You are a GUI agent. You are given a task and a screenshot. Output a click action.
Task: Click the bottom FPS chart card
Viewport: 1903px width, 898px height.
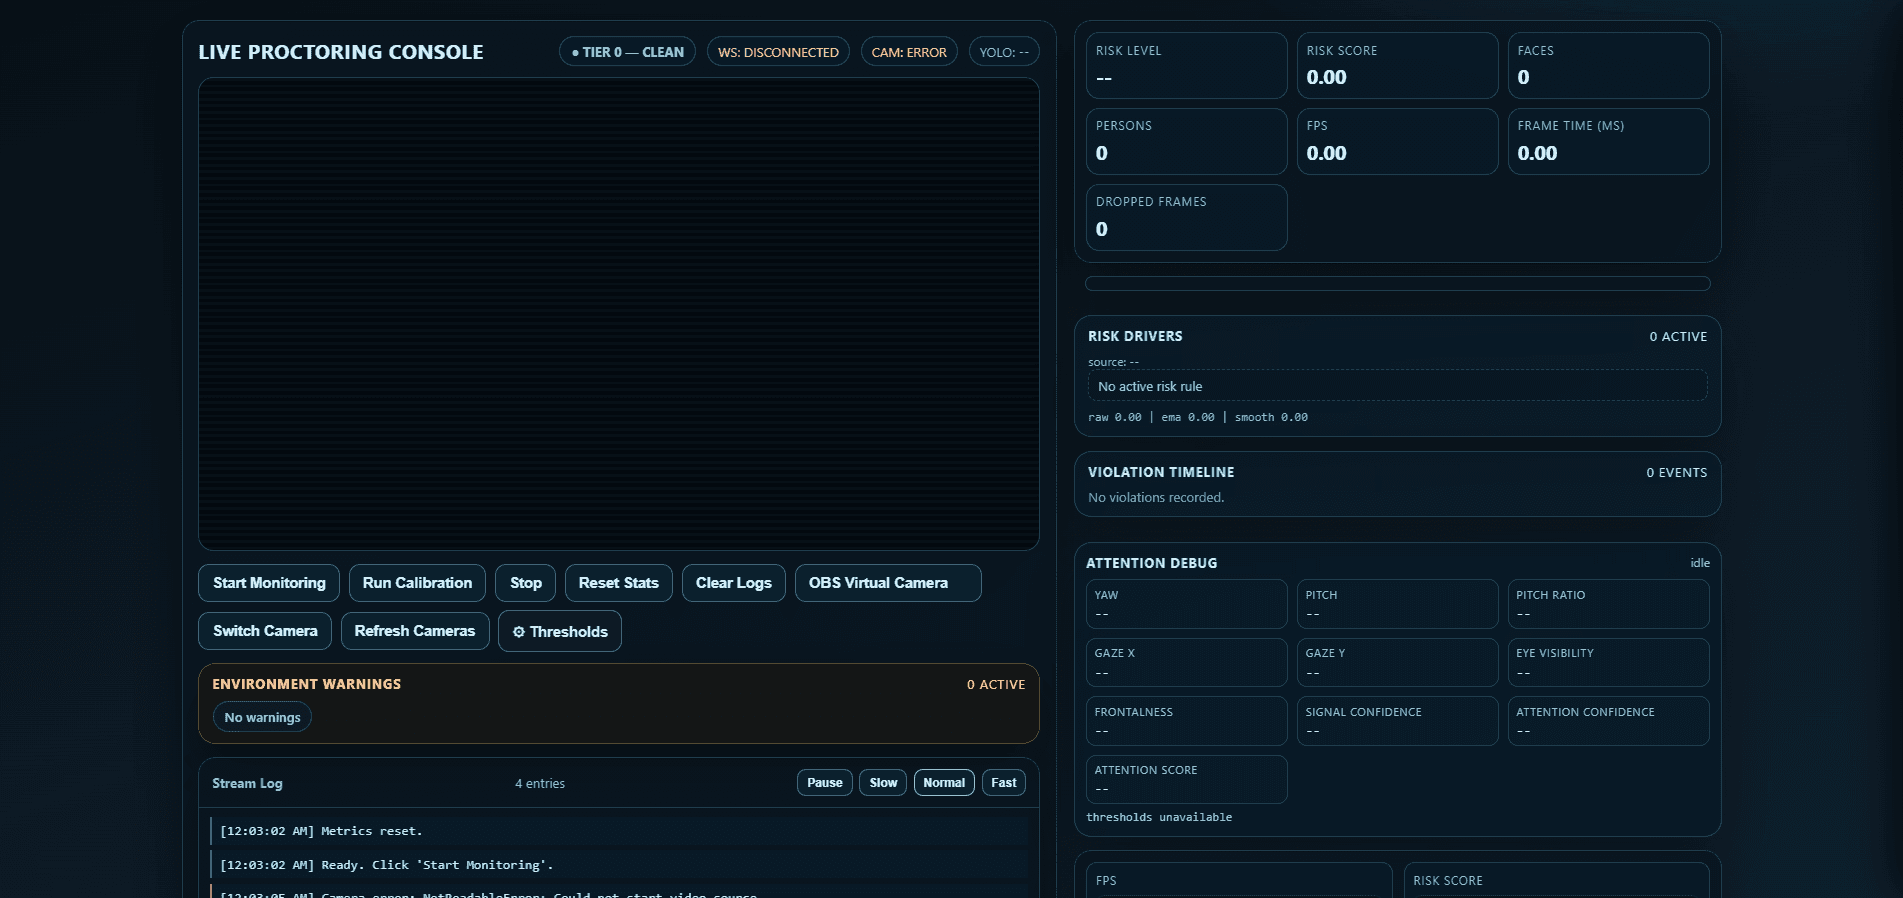click(1239, 881)
